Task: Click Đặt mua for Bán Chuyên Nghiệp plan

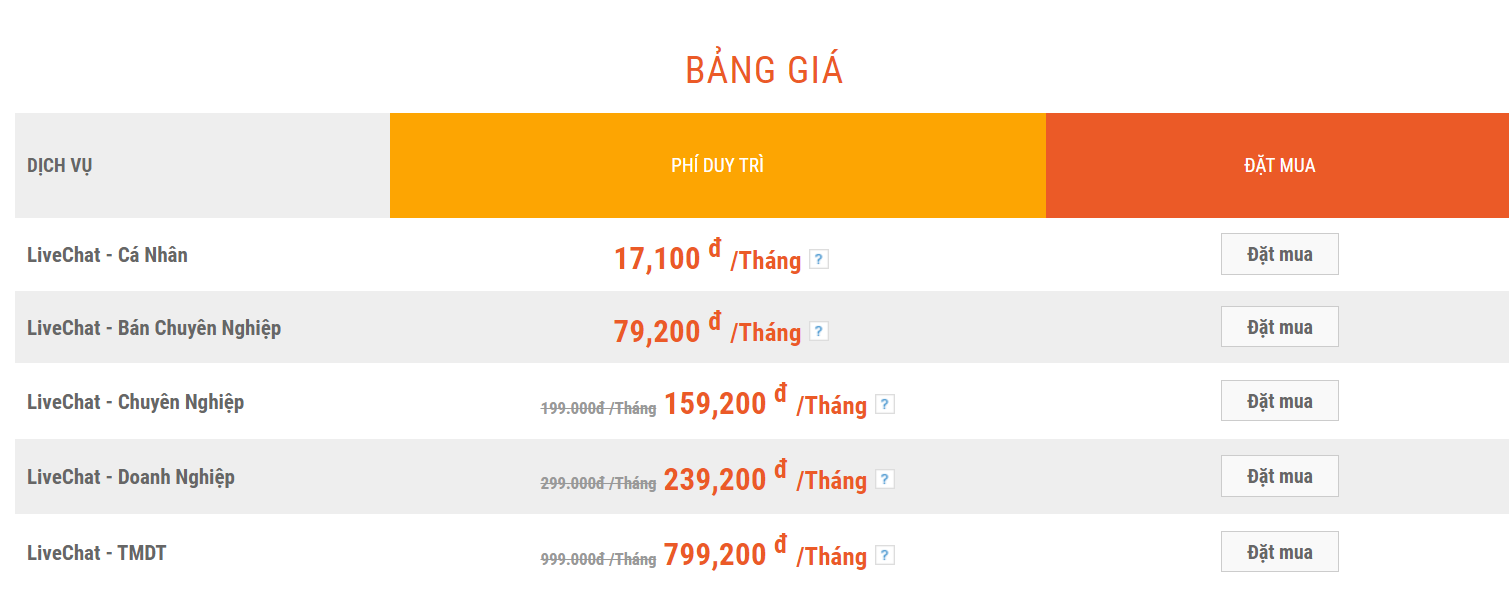Action: tap(1279, 327)
